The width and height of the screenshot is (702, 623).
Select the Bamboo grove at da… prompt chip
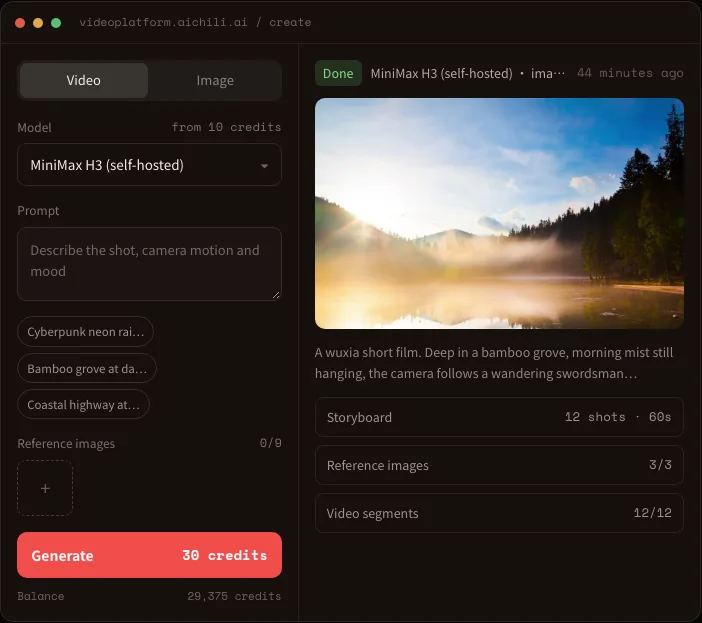point(87,368)
